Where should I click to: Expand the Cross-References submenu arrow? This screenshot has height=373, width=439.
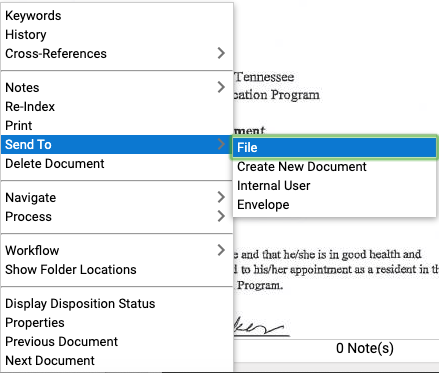[221, 53]
